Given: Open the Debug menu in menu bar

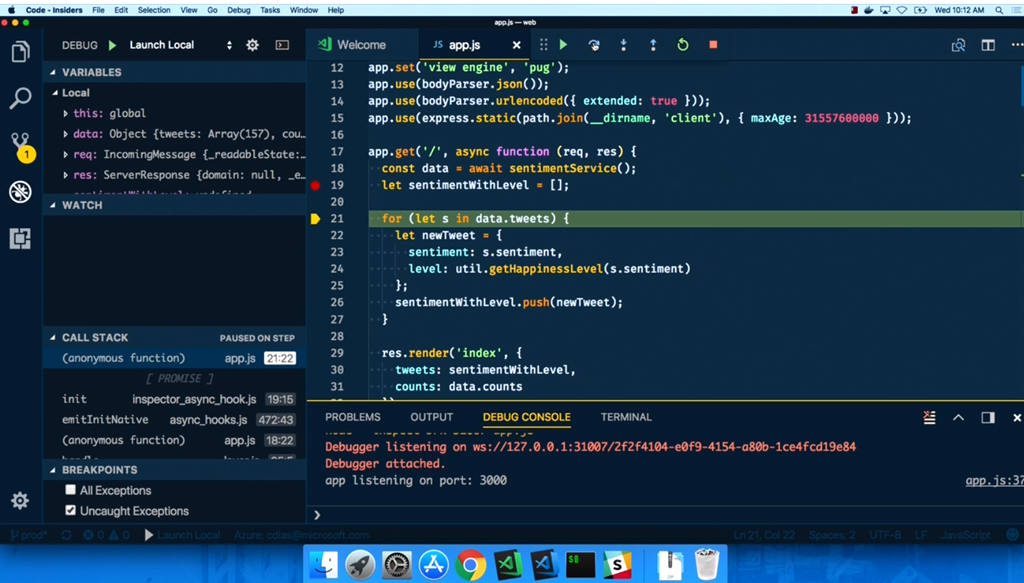Looking at the screenshot, I should (x=238, y=10).
